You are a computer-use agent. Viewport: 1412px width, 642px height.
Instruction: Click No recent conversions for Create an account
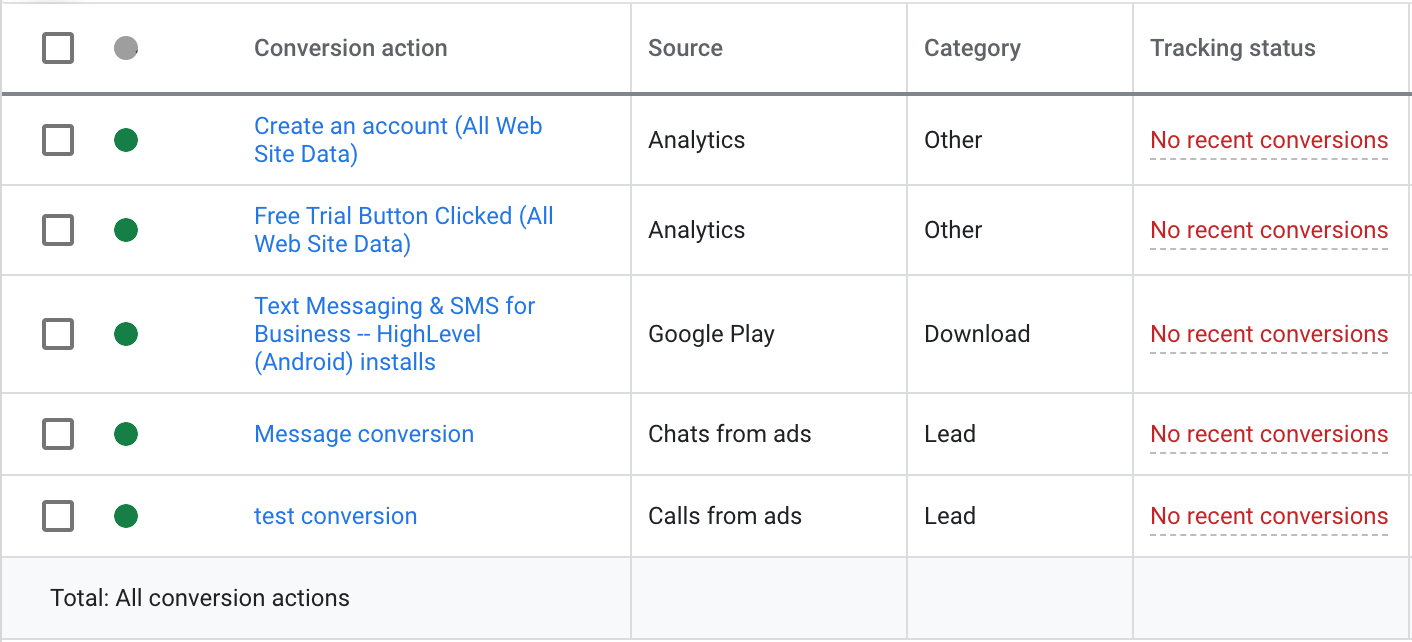(1268, 140)
